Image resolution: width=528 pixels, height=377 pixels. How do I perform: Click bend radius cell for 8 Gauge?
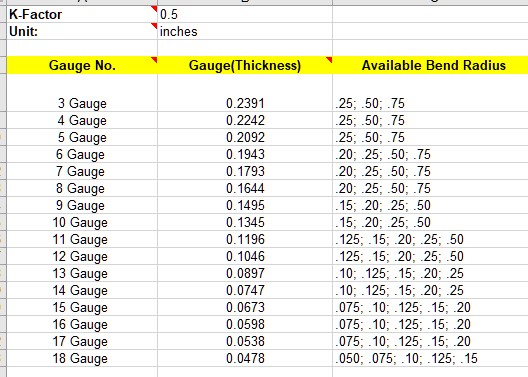point(430,188)
